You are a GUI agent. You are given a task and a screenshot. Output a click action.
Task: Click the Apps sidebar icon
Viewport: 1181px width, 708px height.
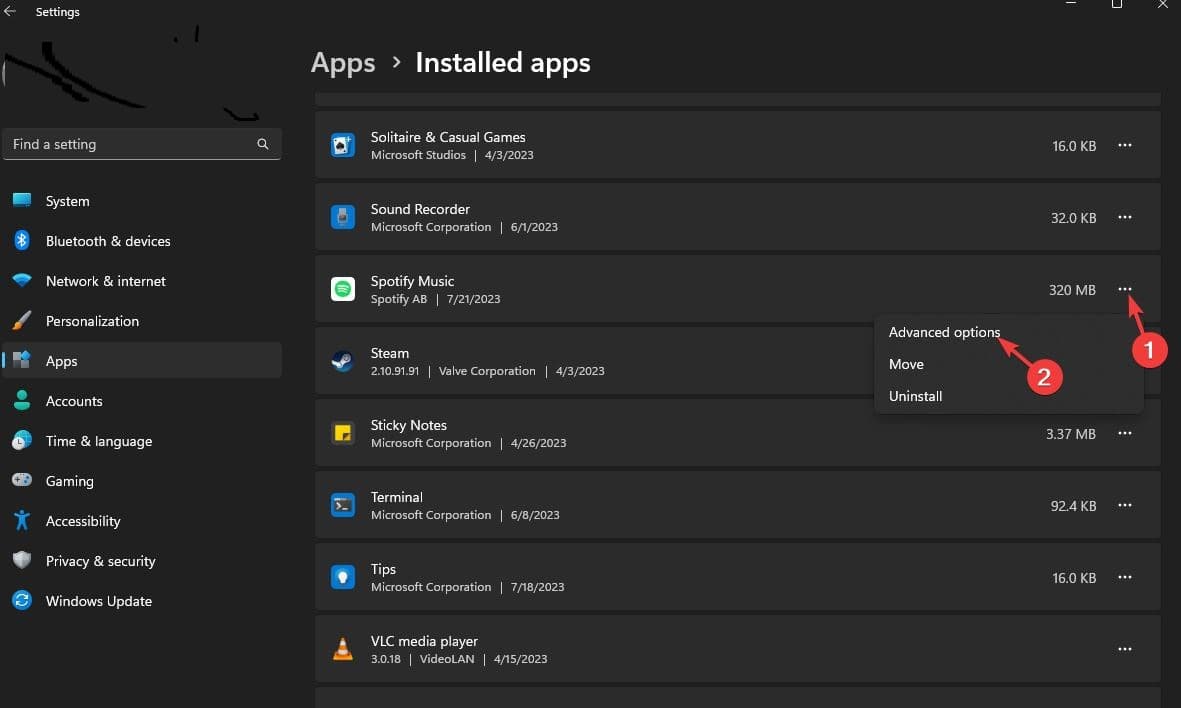click(22, 360)
